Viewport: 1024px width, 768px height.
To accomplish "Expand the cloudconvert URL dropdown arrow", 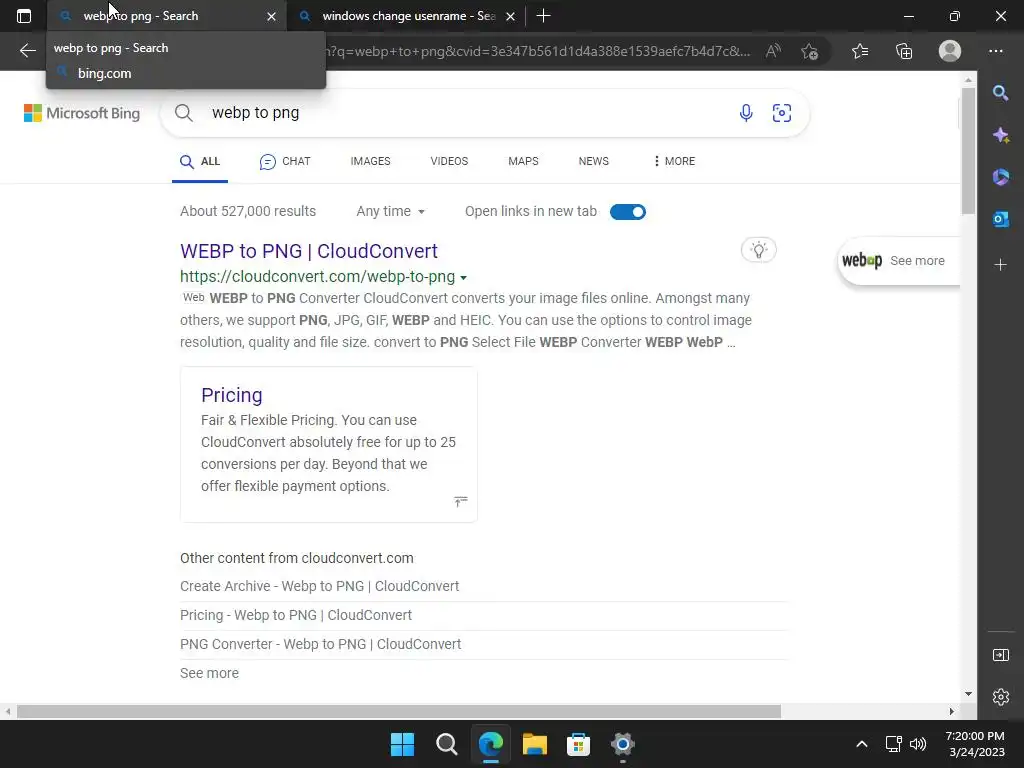I will [464, 278].
